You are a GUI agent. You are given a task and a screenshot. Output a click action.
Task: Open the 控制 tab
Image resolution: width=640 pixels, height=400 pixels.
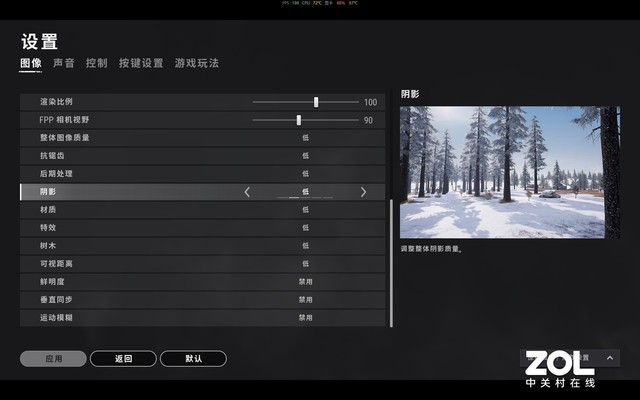click(x=97, y=63)
